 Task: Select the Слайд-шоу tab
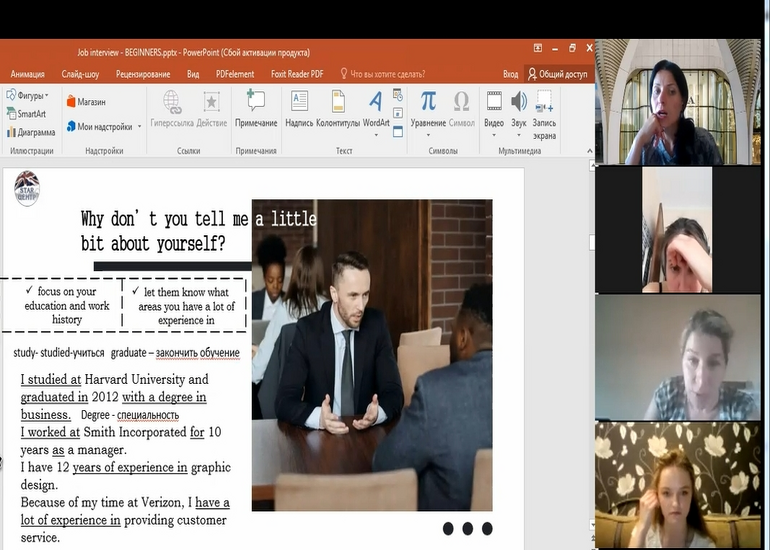(x=80, y=74)
